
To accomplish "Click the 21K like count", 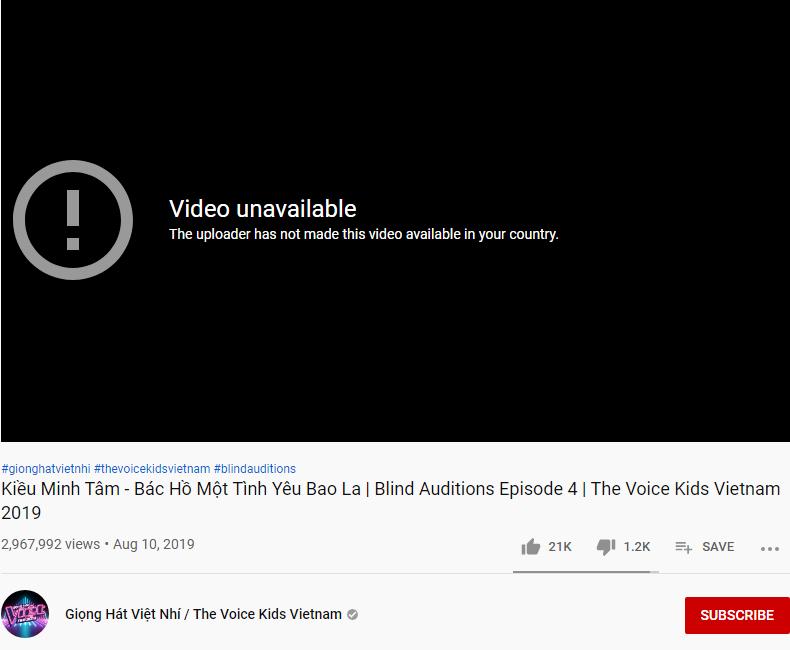I will pyautogui.click(x=560, y=547).
